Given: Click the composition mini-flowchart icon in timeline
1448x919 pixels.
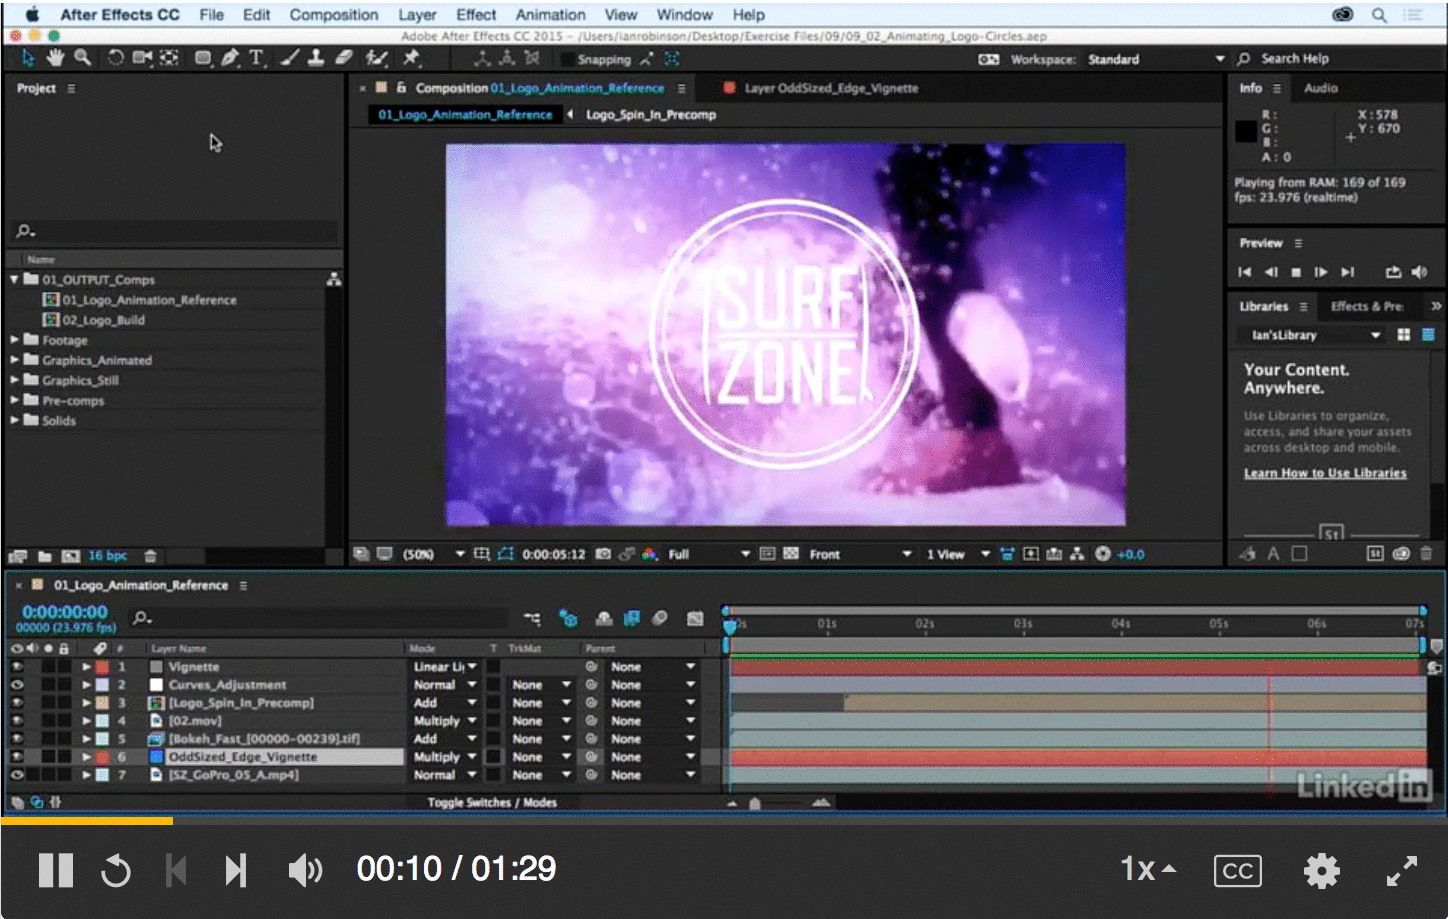Looking at the screenshot, I should coord(532,619).
